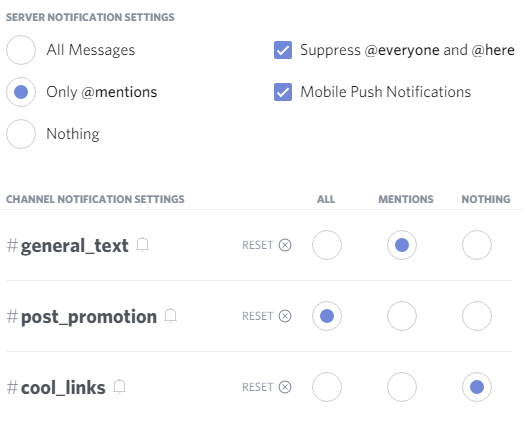This screenshot has height=422, width=523.
Task: Uncheck Suppress @everyone and @here
Action: (283, 50)
